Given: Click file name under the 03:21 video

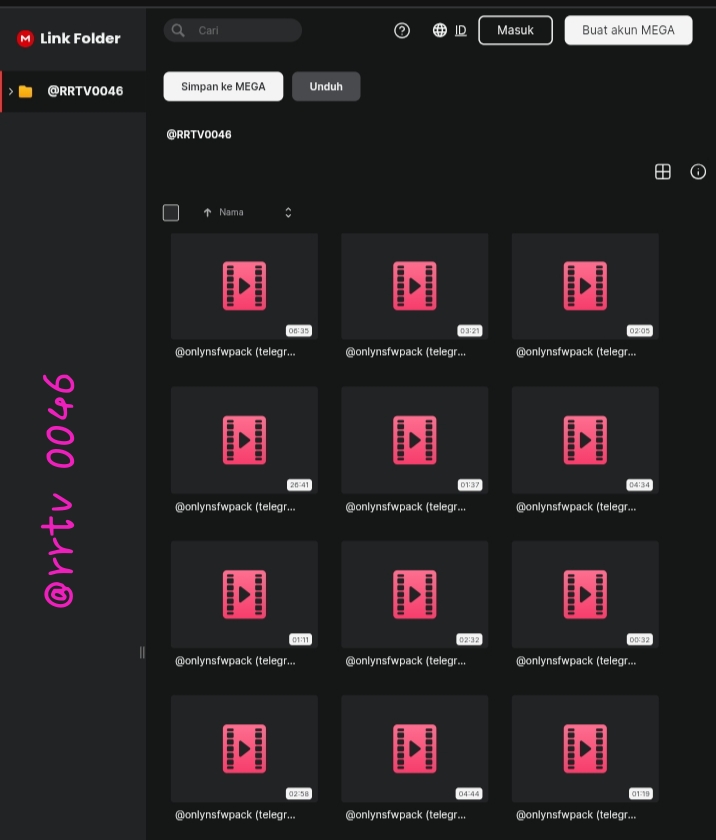Looking at the screenshot, I should pyautogui.click(x=405, y=352).
